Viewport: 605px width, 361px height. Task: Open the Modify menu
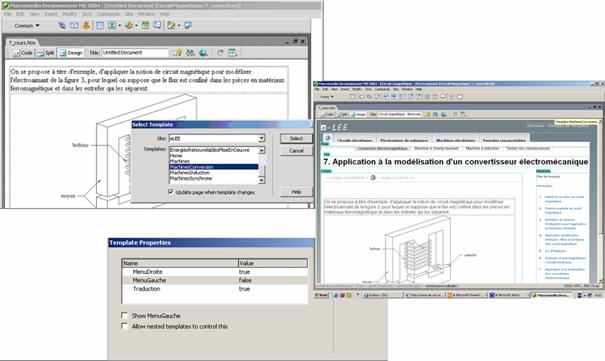(x=69, y=14)
